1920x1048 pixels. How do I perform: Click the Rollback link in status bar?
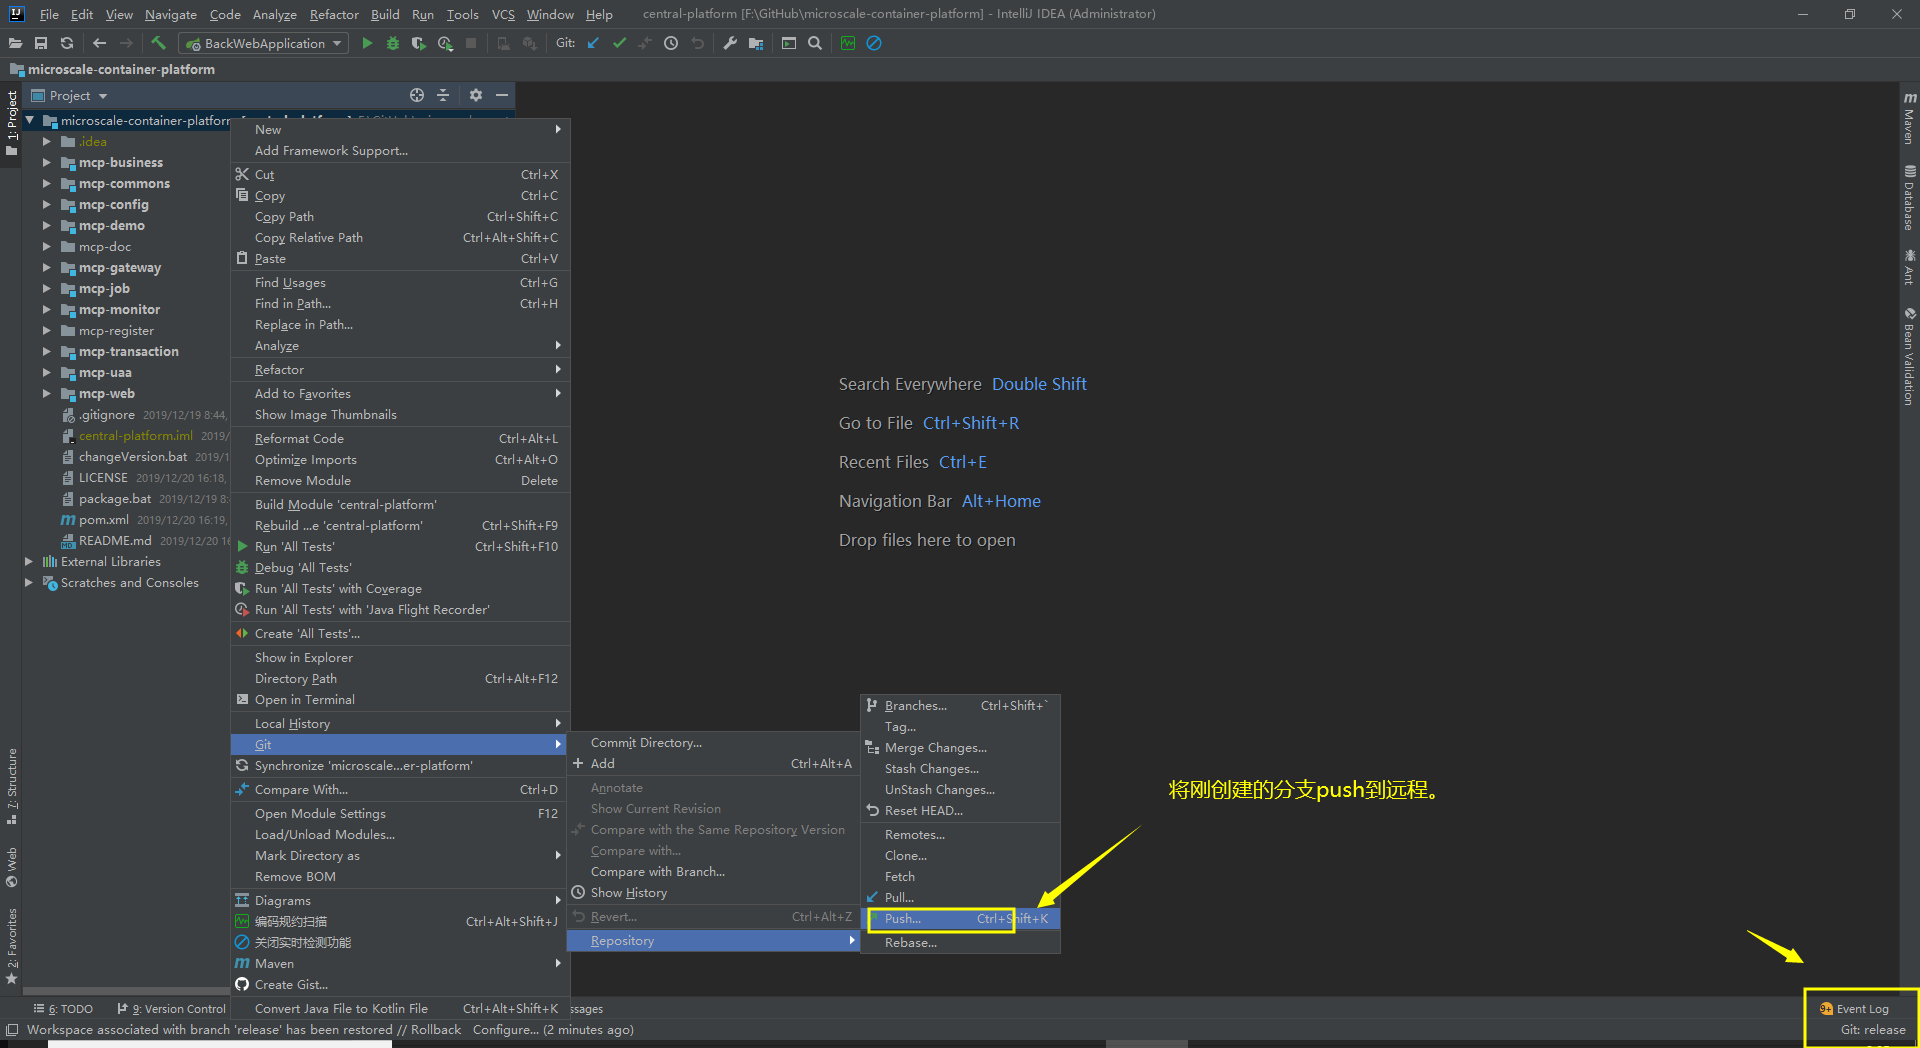click(x=434, y=1029)
